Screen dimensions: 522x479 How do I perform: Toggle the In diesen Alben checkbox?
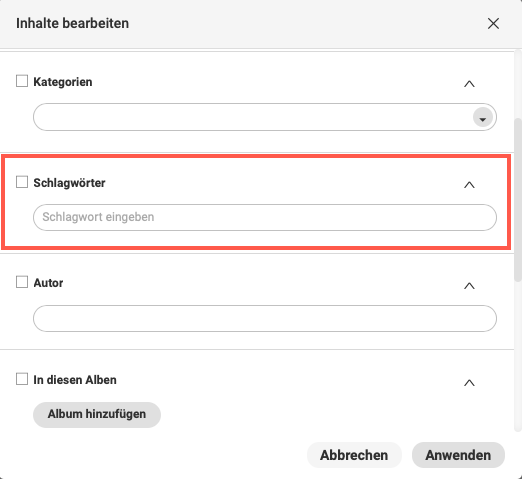click(22, 379)
